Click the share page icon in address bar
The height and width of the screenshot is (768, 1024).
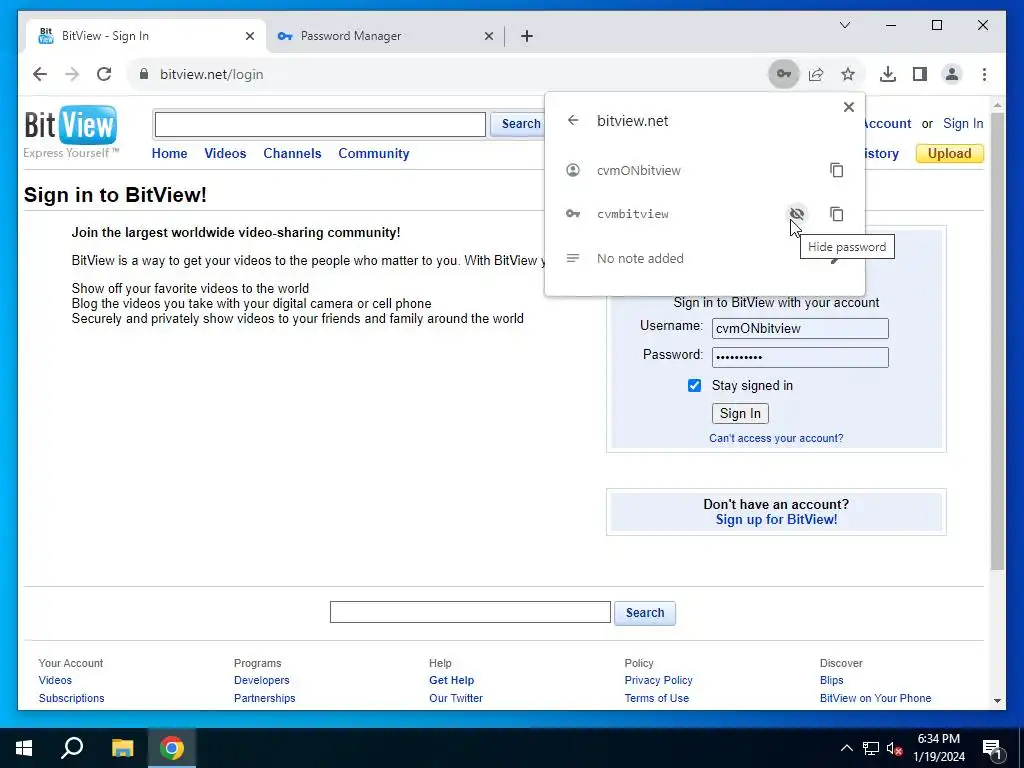tap(816, 74)
